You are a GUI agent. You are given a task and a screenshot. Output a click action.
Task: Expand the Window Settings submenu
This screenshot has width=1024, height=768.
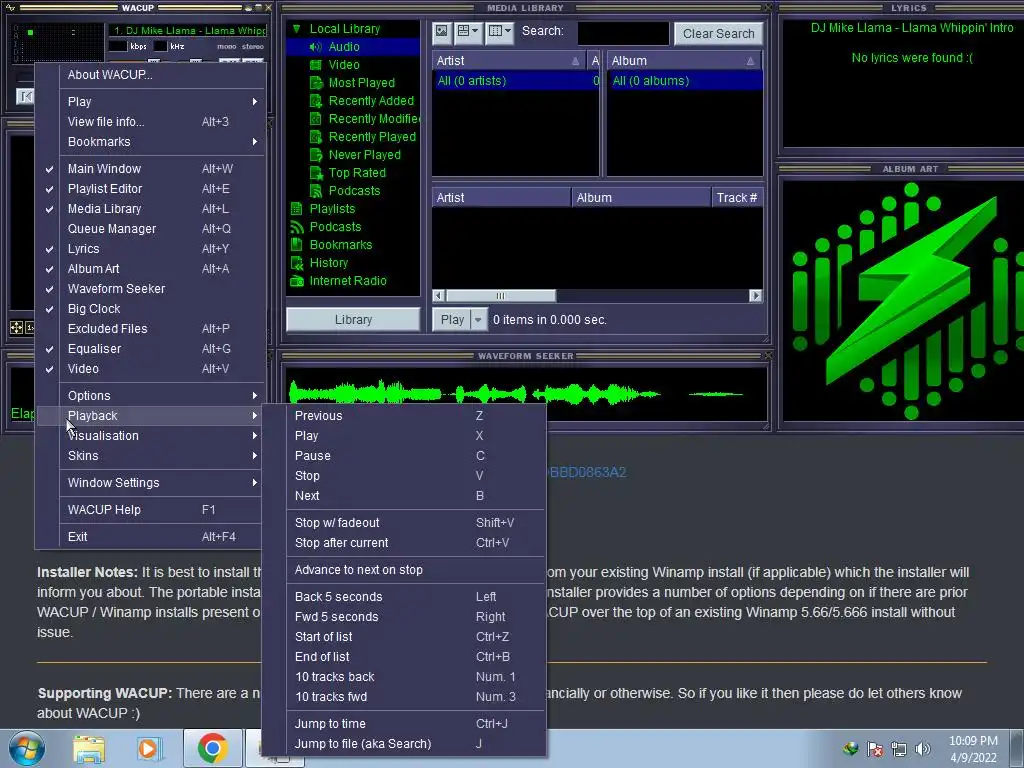(151, 483)
